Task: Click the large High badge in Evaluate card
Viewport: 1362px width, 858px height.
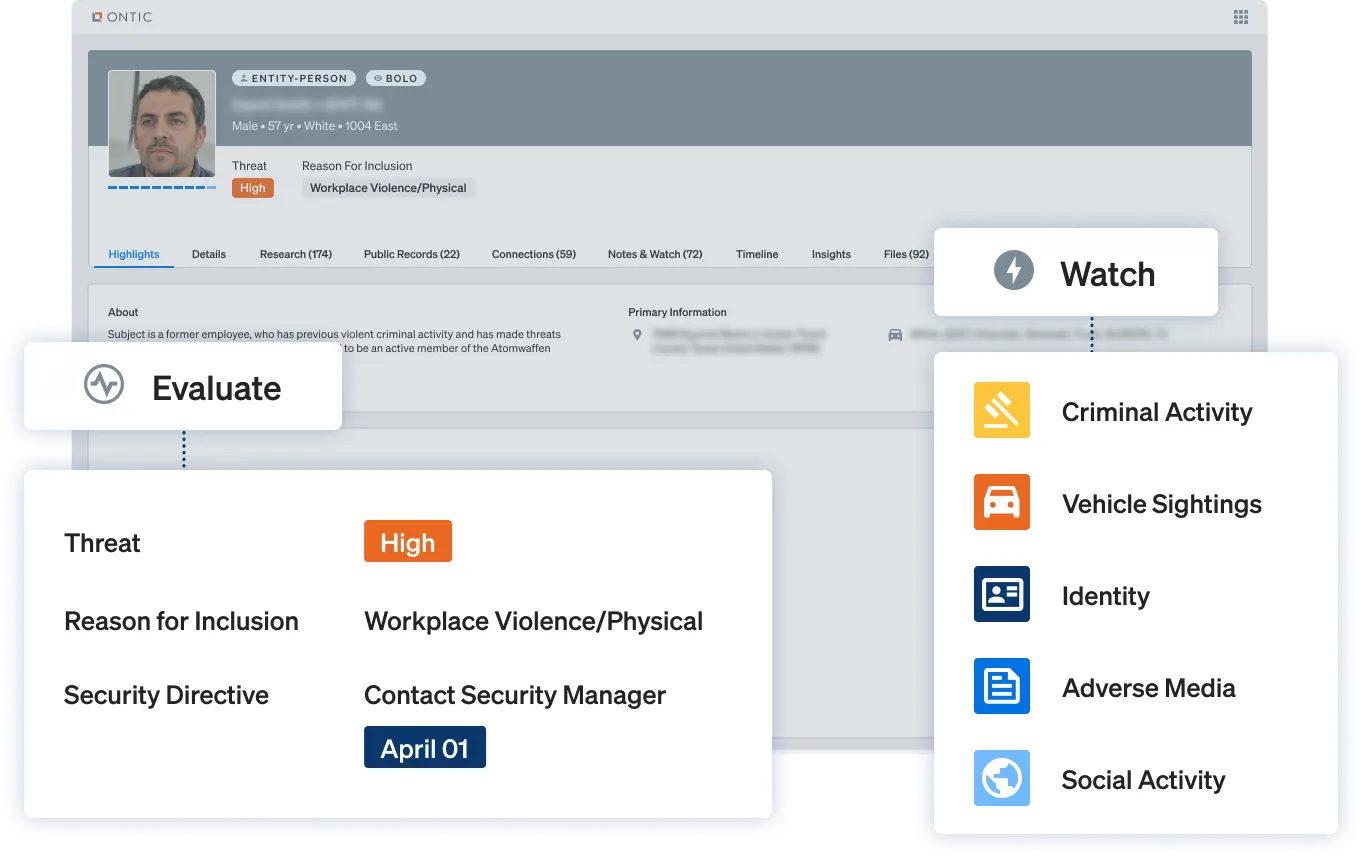Action: [x=408, y=541]
